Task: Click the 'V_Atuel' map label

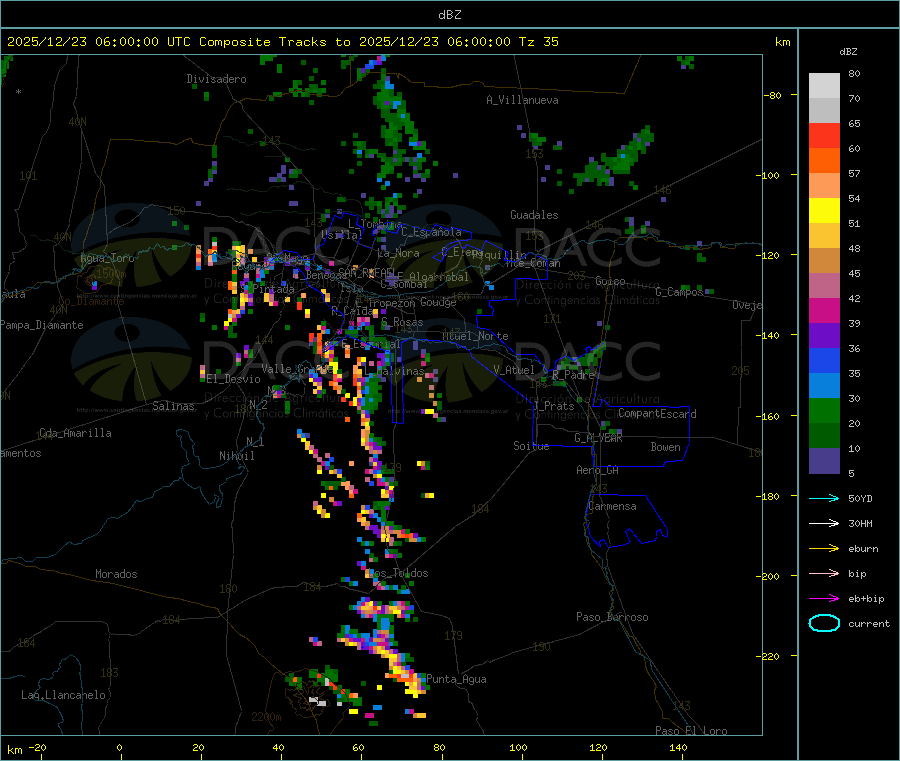Action: tap(514, 370)
